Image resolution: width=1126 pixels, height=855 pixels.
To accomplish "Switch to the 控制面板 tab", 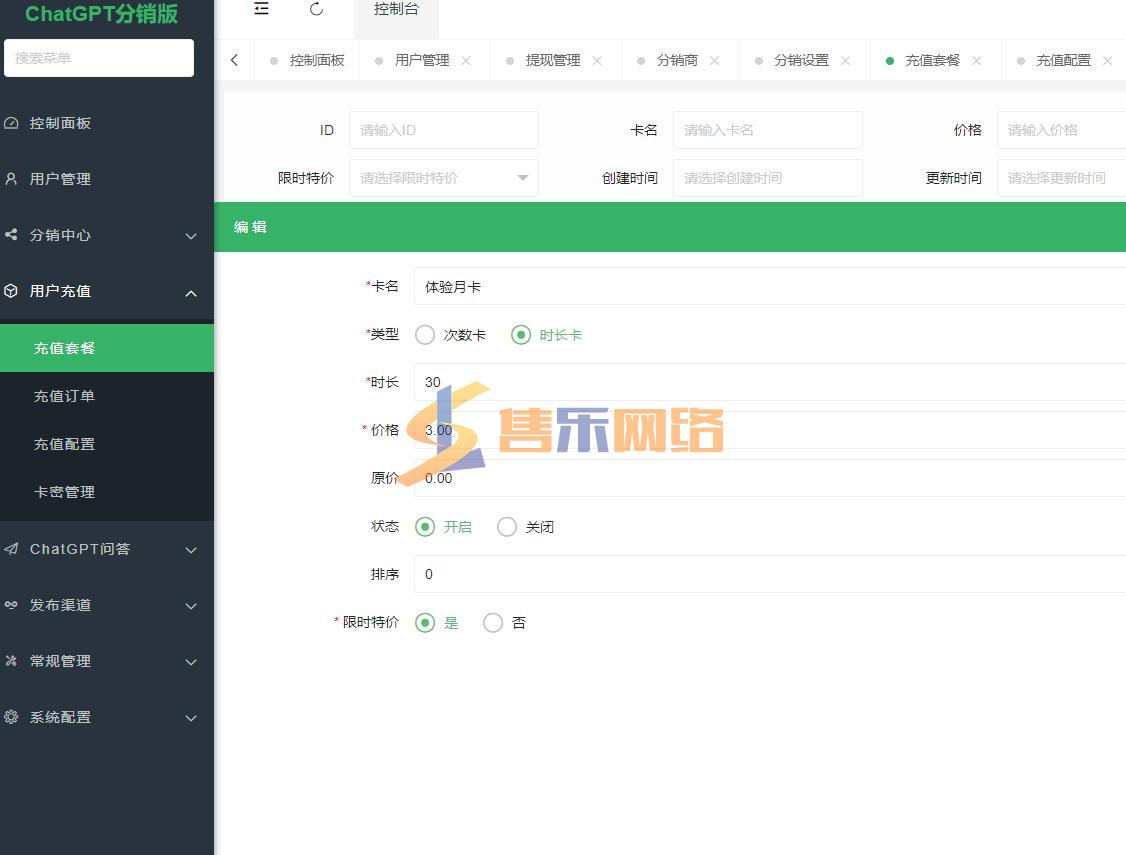I will tap(307, 60).
